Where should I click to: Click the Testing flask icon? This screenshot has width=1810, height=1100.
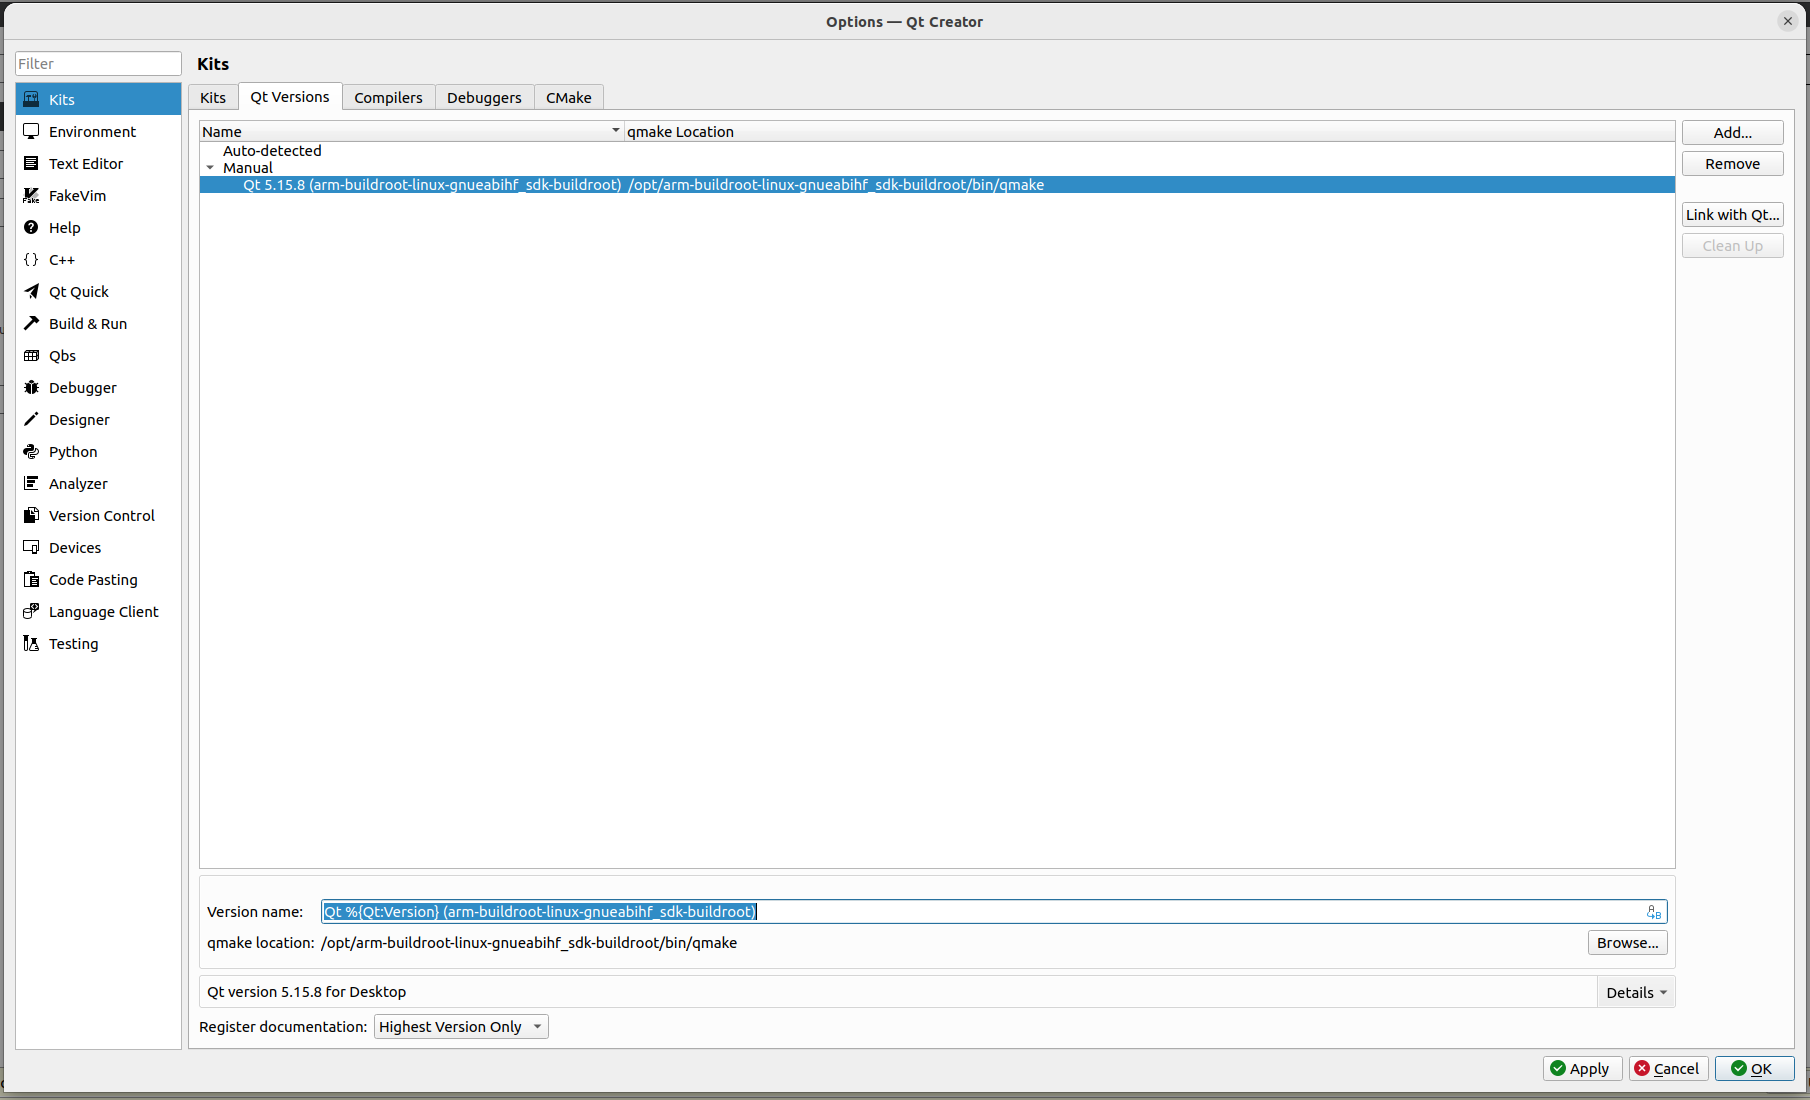31,643
